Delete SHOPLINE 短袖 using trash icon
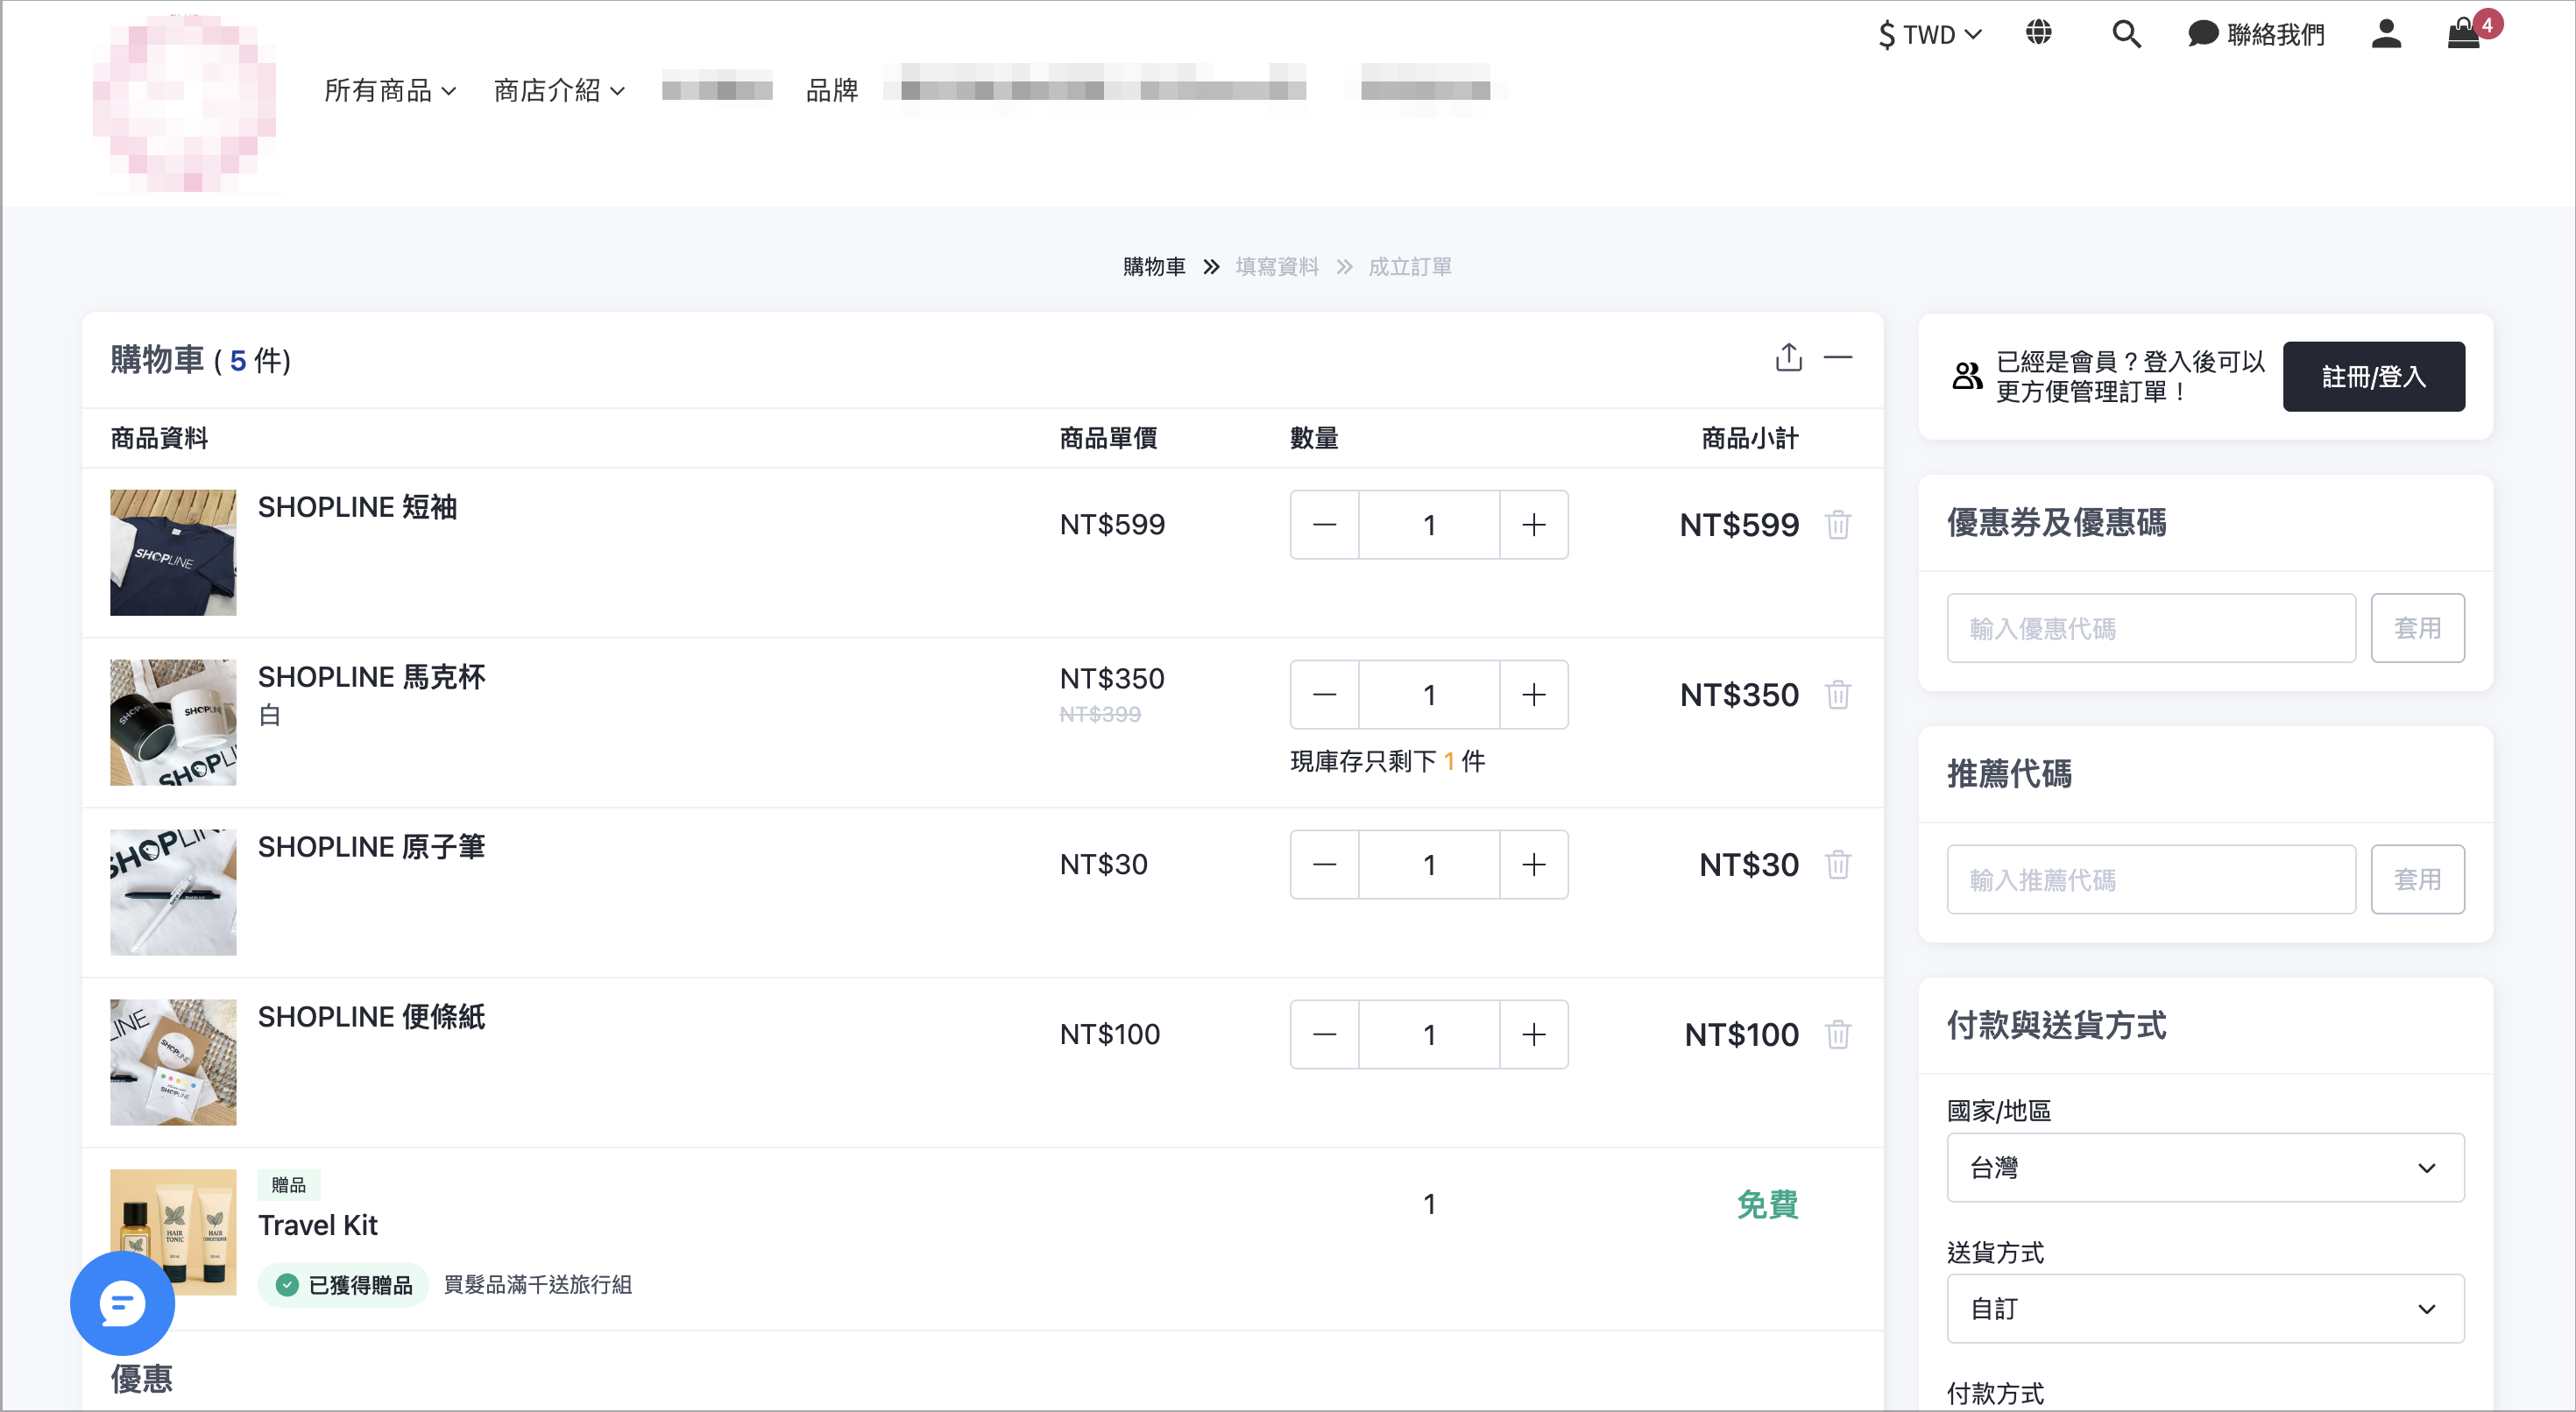2576x1412 pixels. pos(1837,524)
